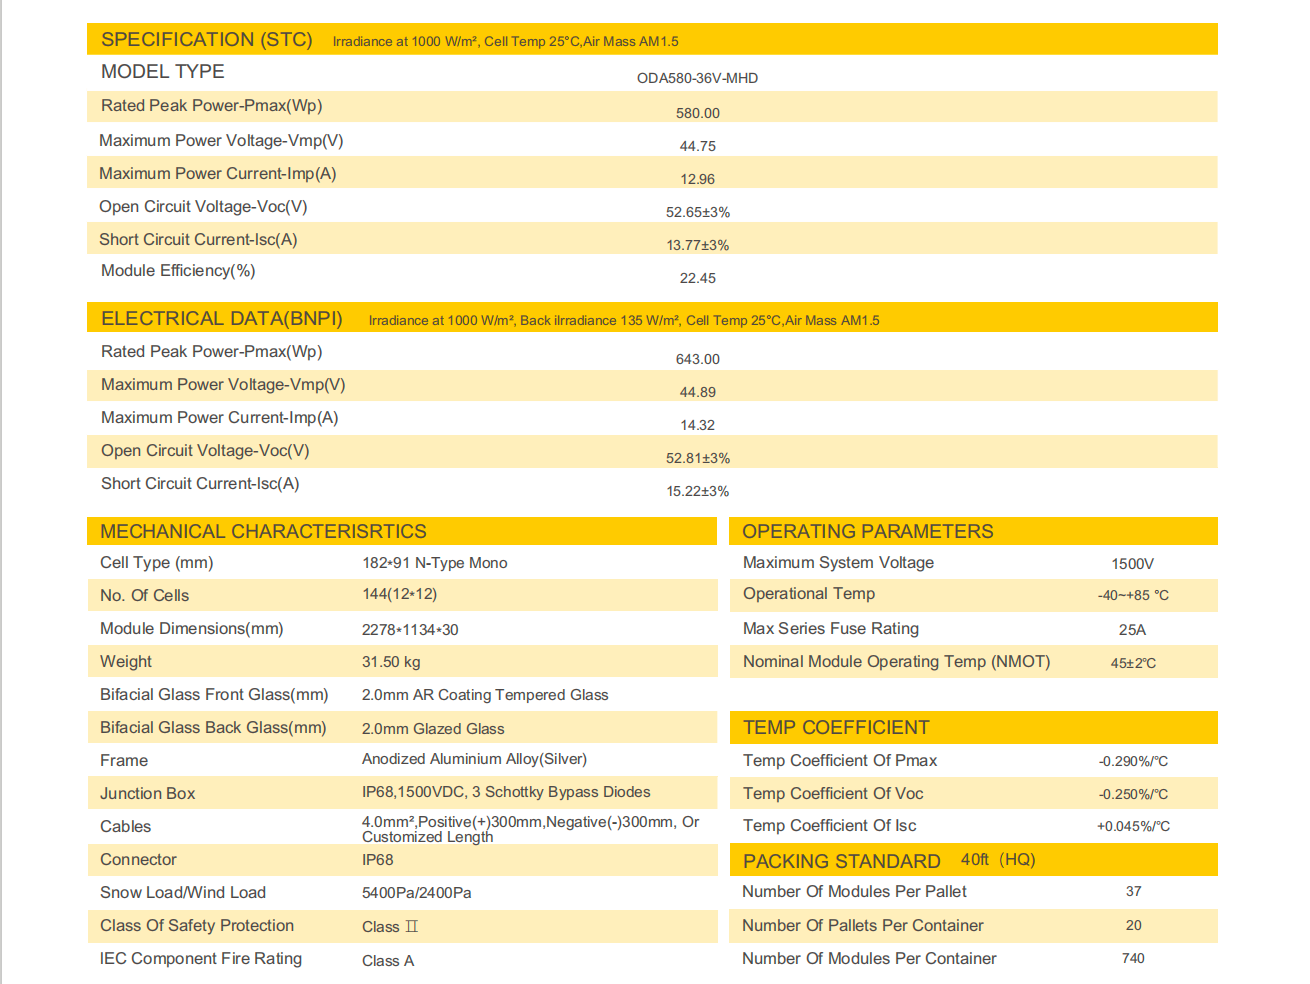1310x984 pixels.
Task: Select the safety protection value 'Class II'
Action: point(390,927)
